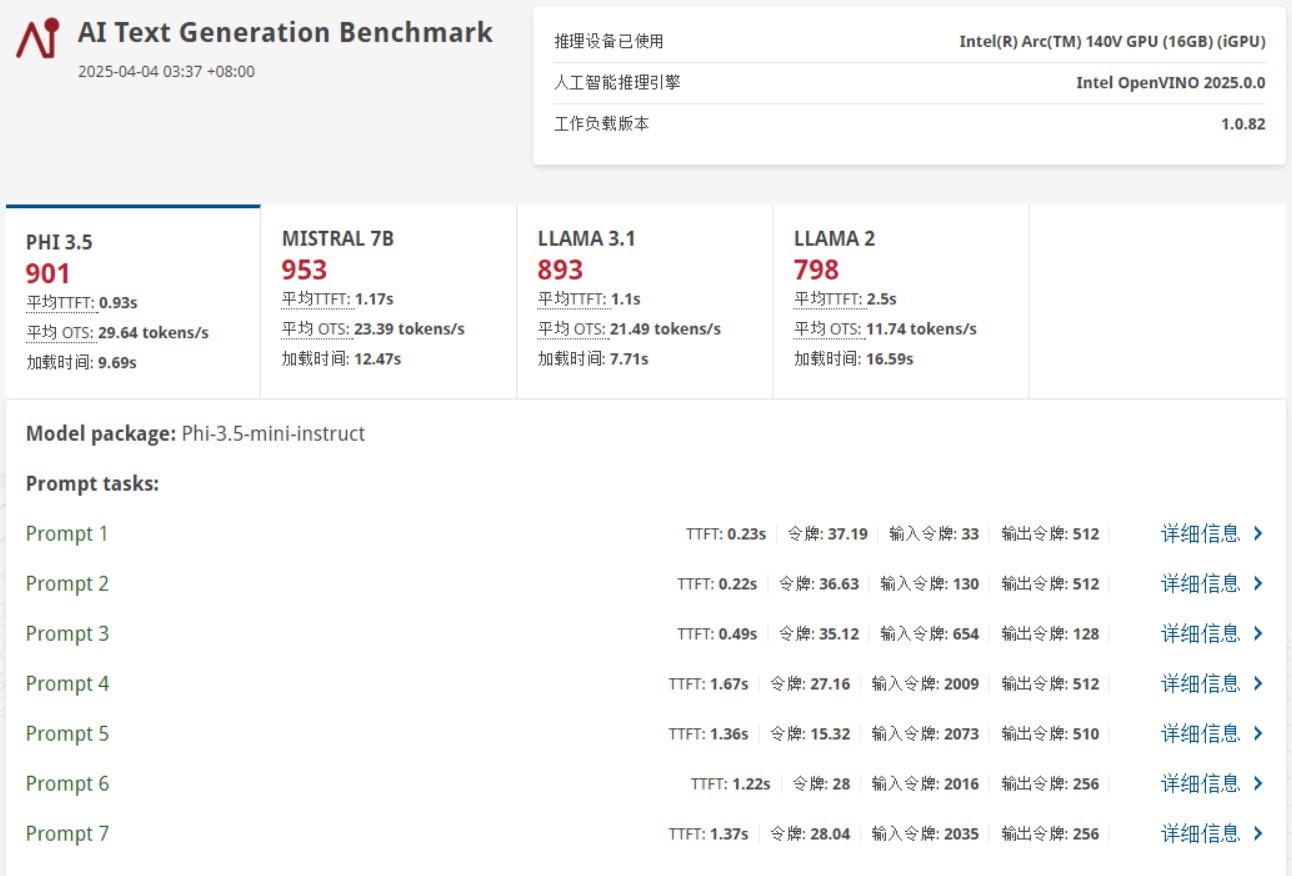Switch to the MISTRAL 7B tab
The height and width of the screenshot is (876, 1292).
point(389,302)
